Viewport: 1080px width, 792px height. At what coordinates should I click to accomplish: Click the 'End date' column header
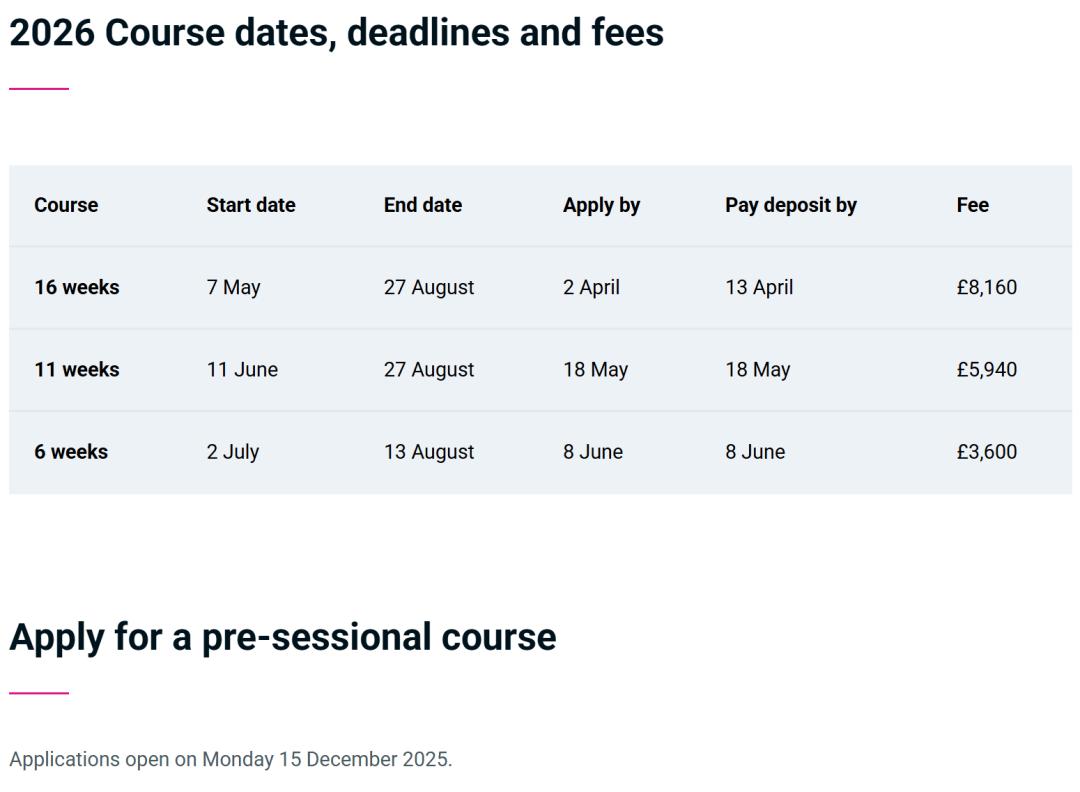point(423,205)
